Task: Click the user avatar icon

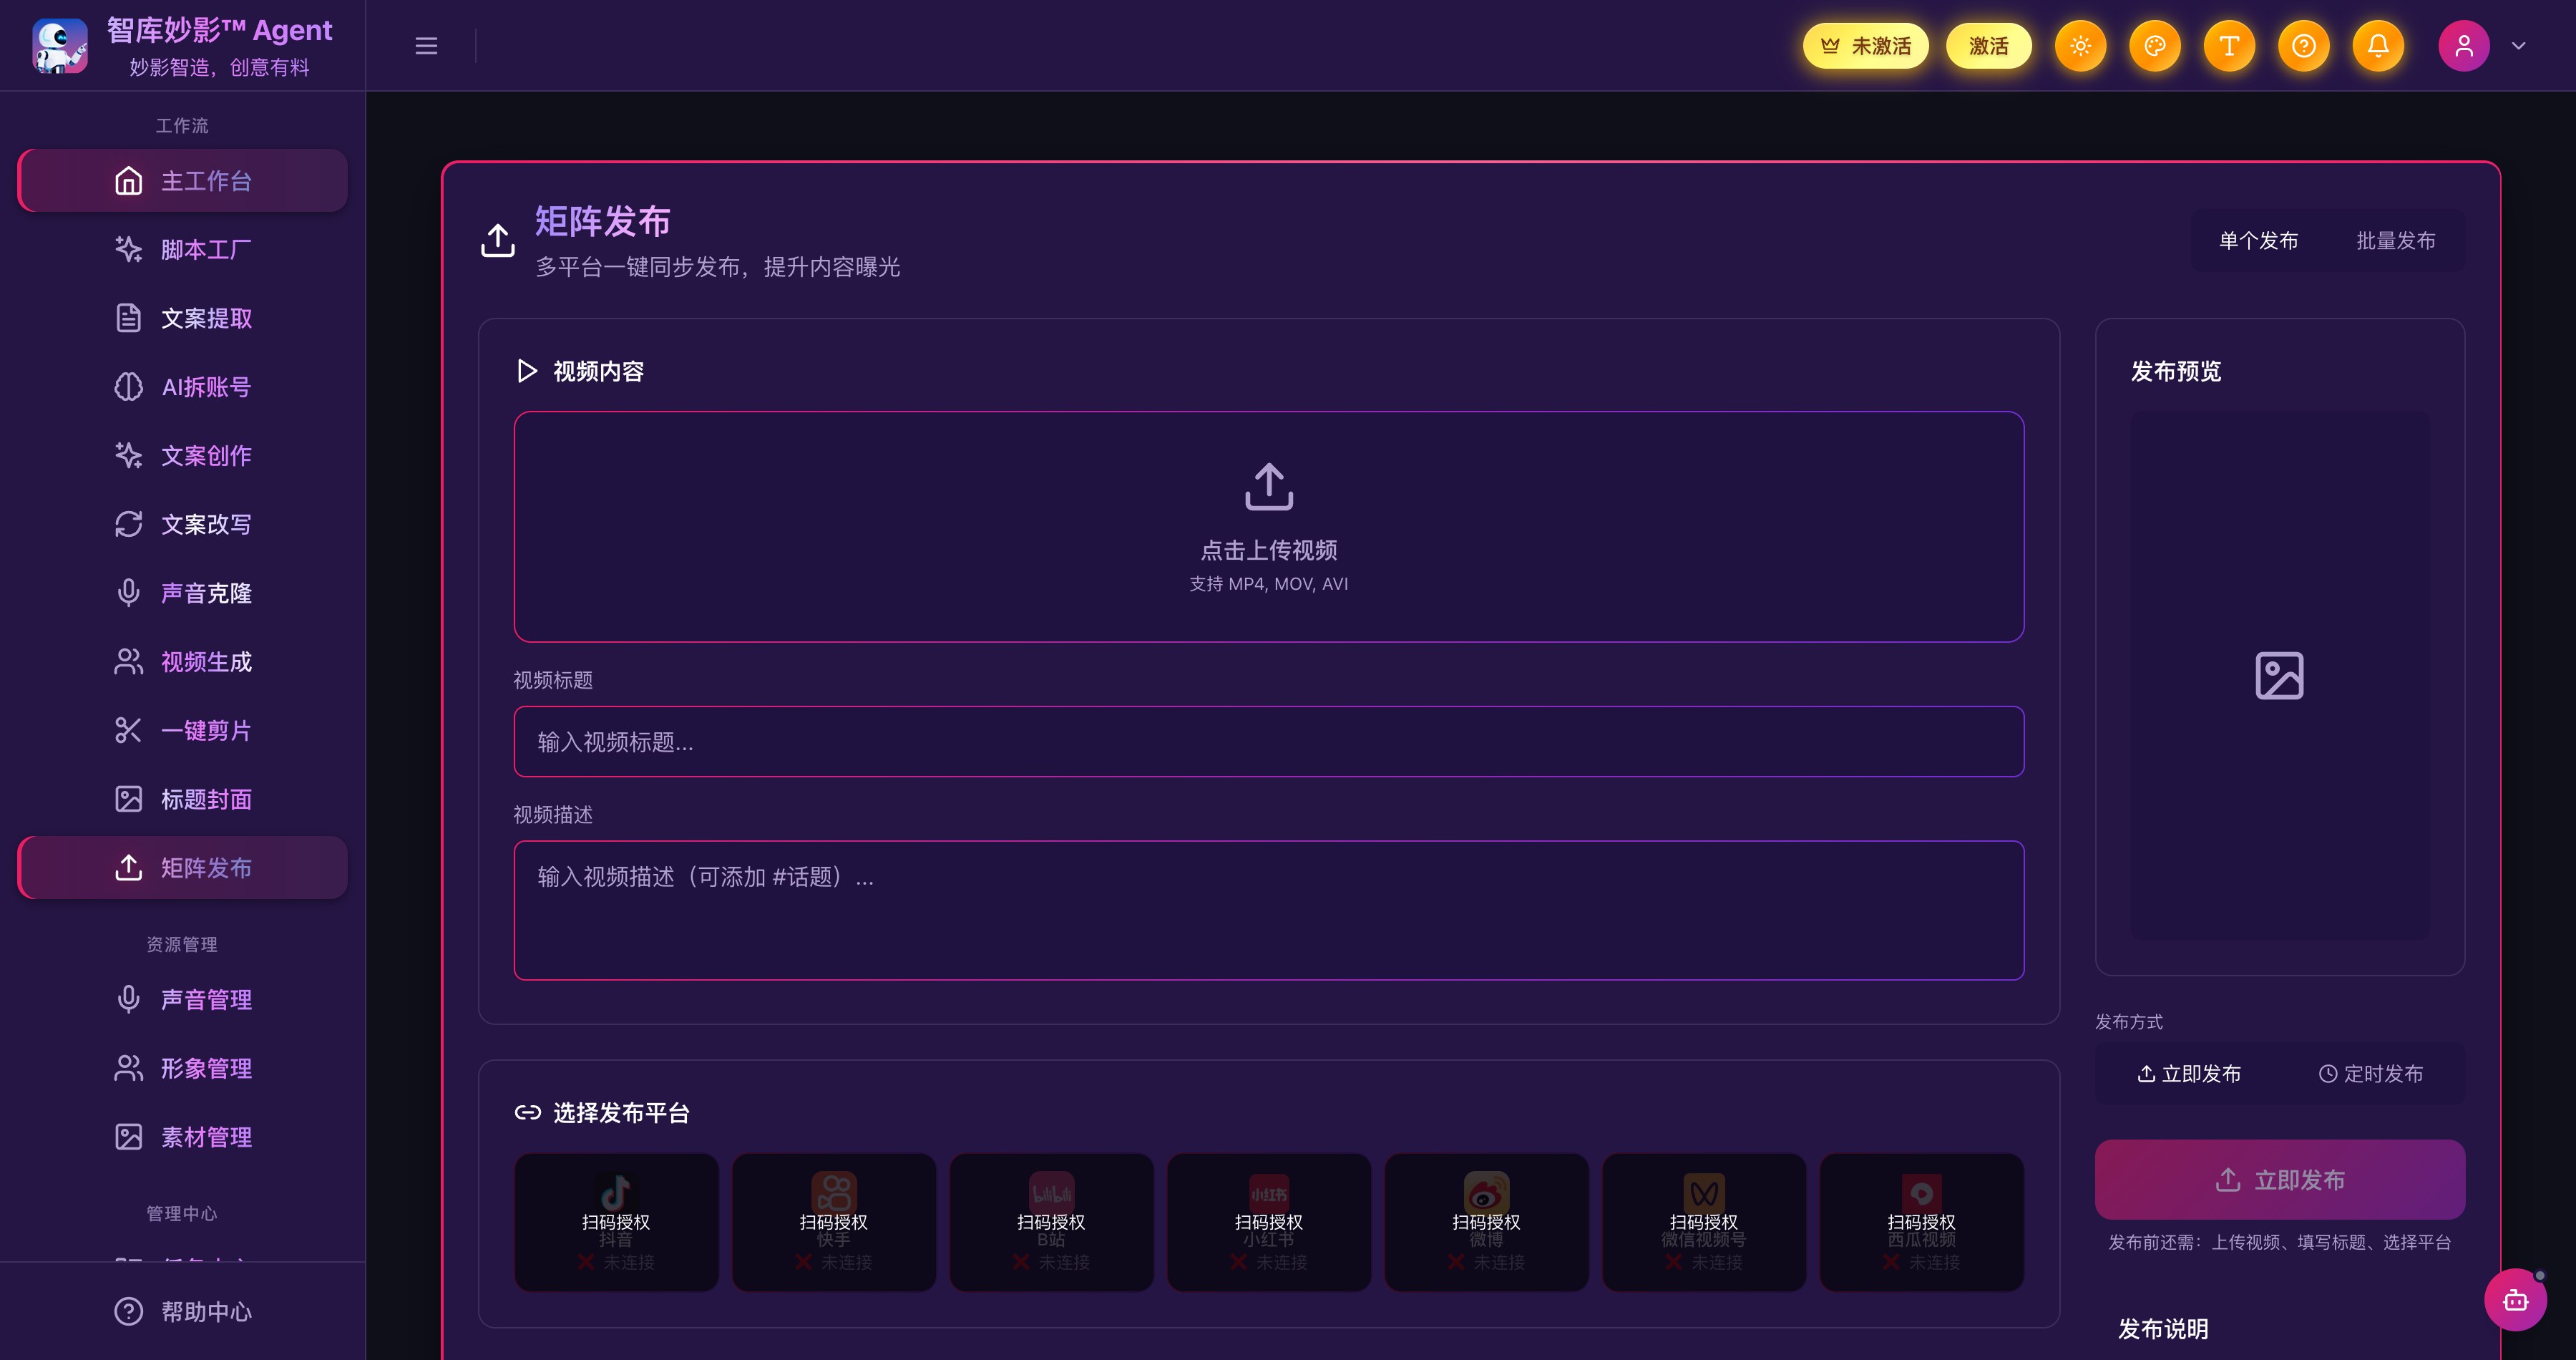Action: (x=2464, y=46)
